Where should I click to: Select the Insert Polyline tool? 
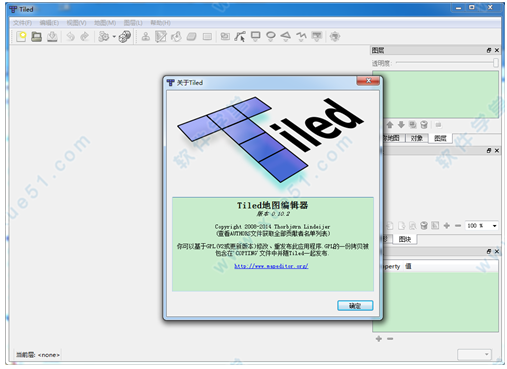point(301,36)
